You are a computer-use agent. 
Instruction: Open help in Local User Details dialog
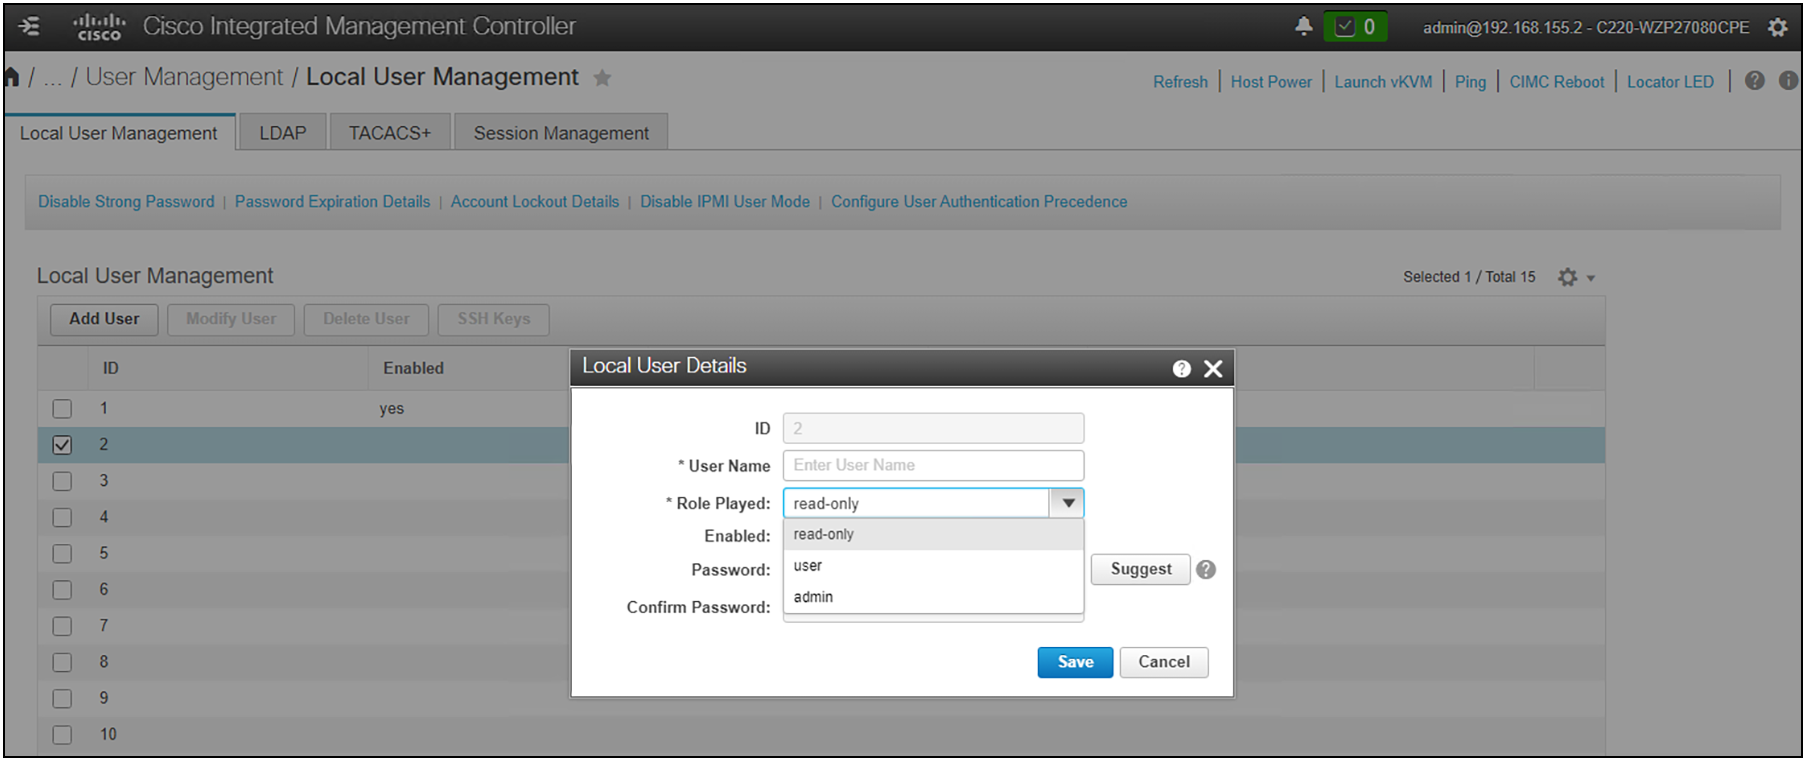point(1181,369)
